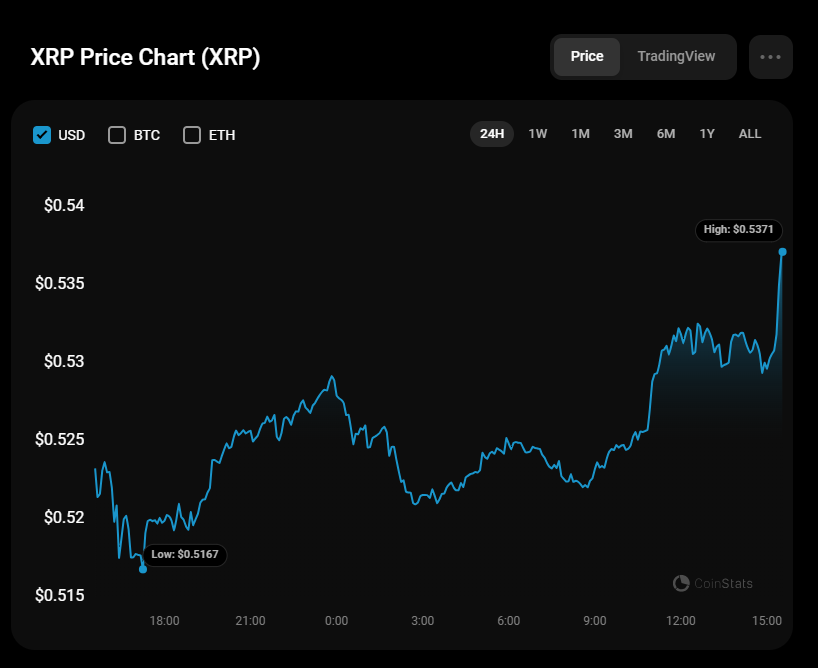Screen dimensions: 818x668
Task: Enable the BTC currency checkbox
Action: [x=117, y=135]
